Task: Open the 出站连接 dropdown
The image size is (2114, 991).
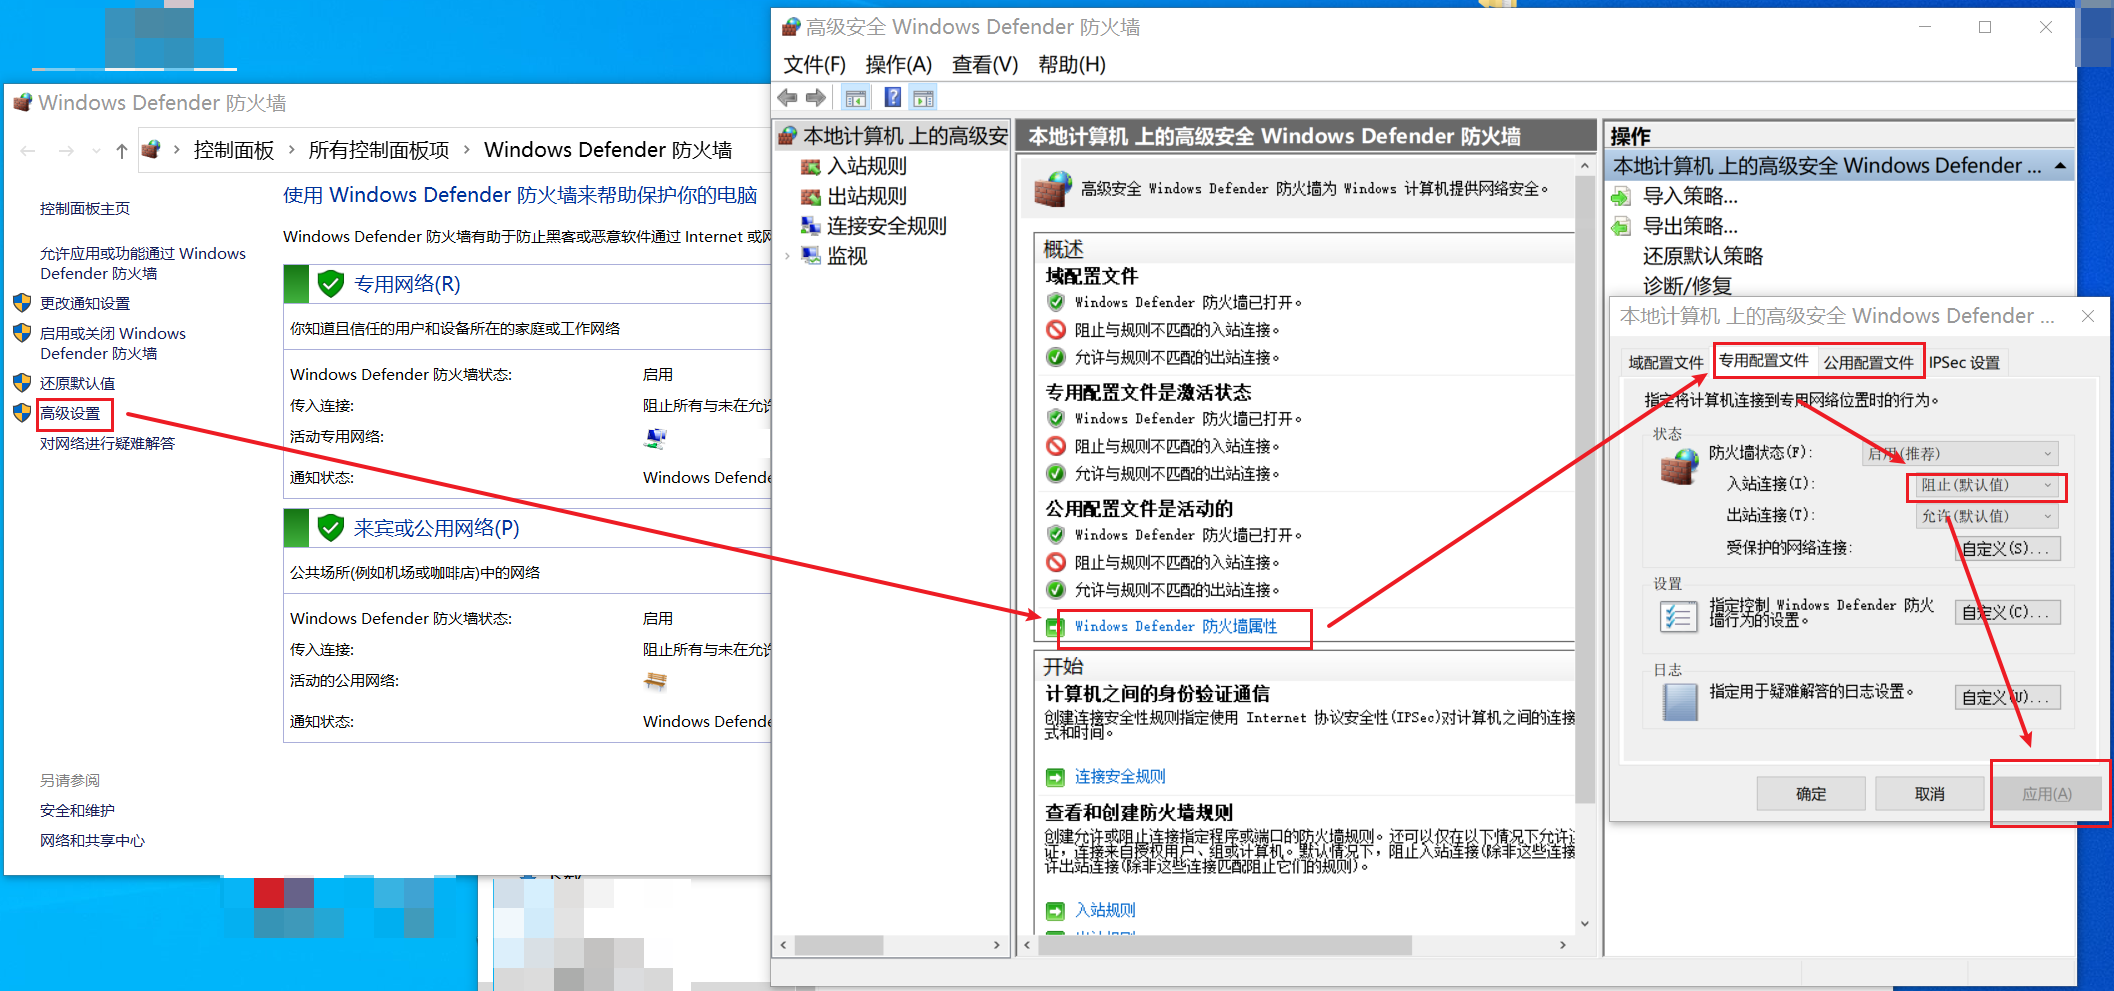Action: click(x=1986, y=516)
